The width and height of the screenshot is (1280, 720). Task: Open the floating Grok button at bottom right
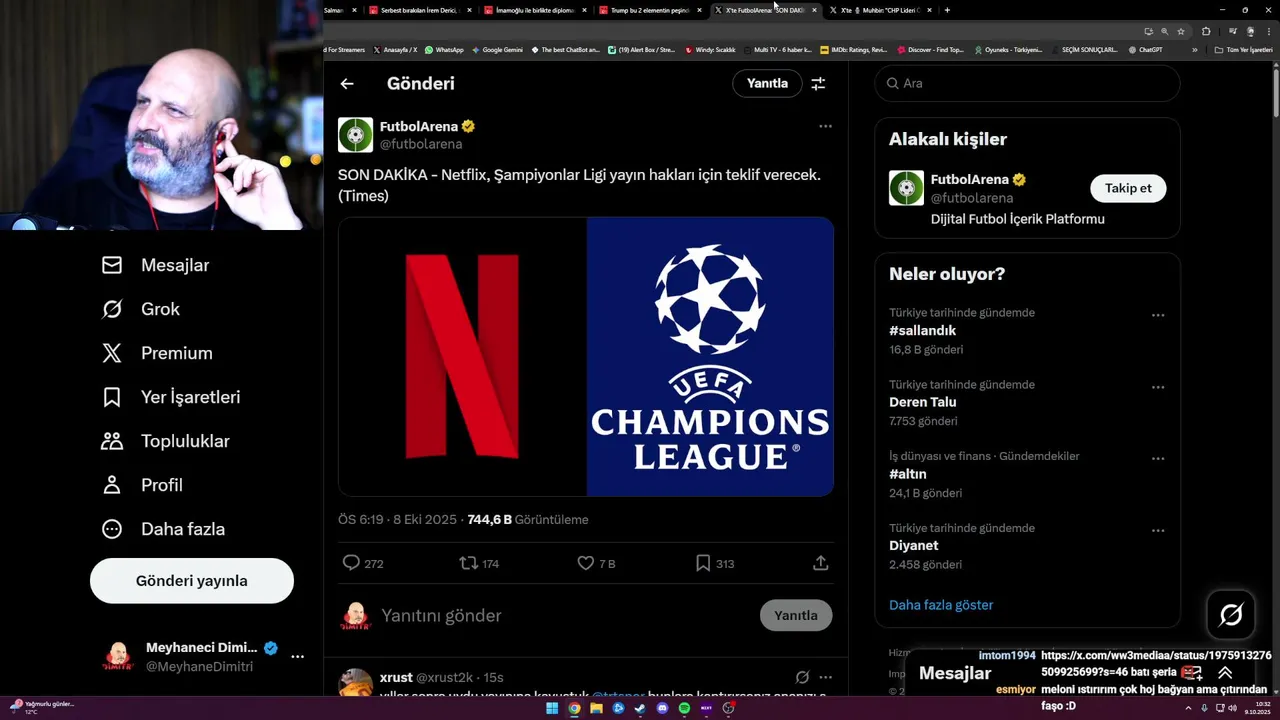point(1231,615)
